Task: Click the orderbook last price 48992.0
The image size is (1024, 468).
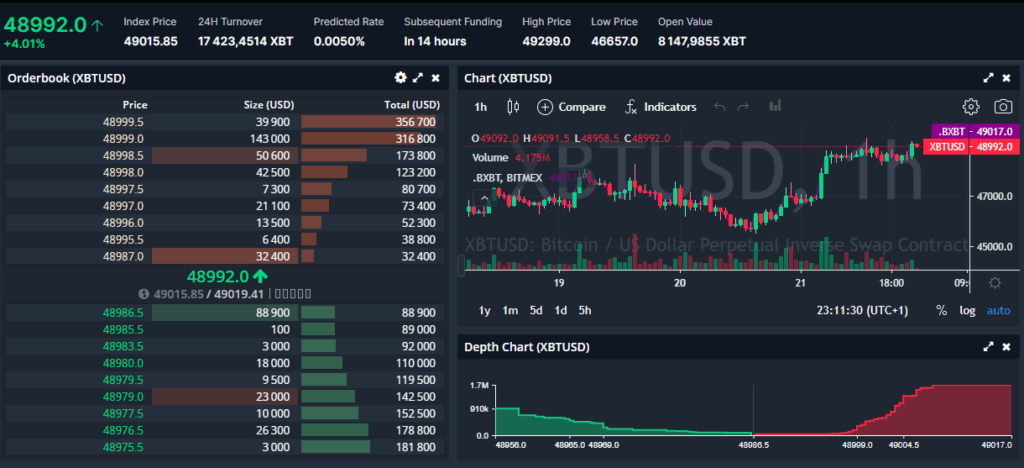Action: point(218,276)
